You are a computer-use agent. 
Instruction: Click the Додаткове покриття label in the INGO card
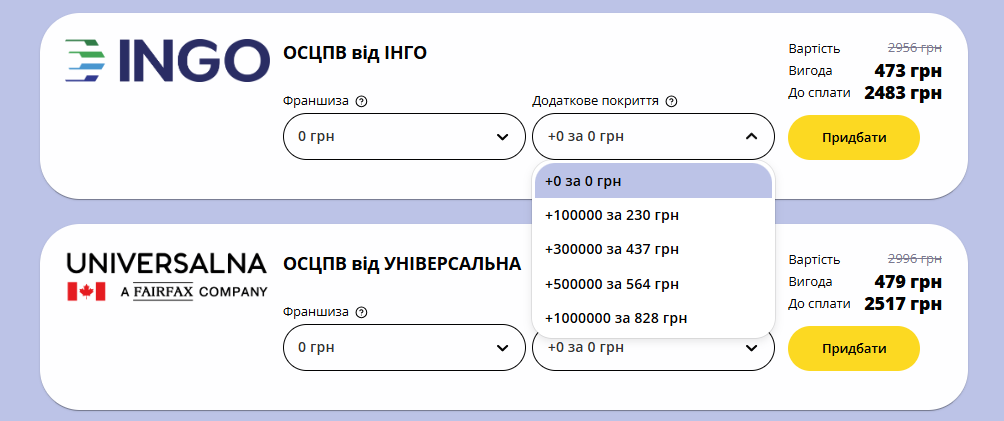pos(595,101)
